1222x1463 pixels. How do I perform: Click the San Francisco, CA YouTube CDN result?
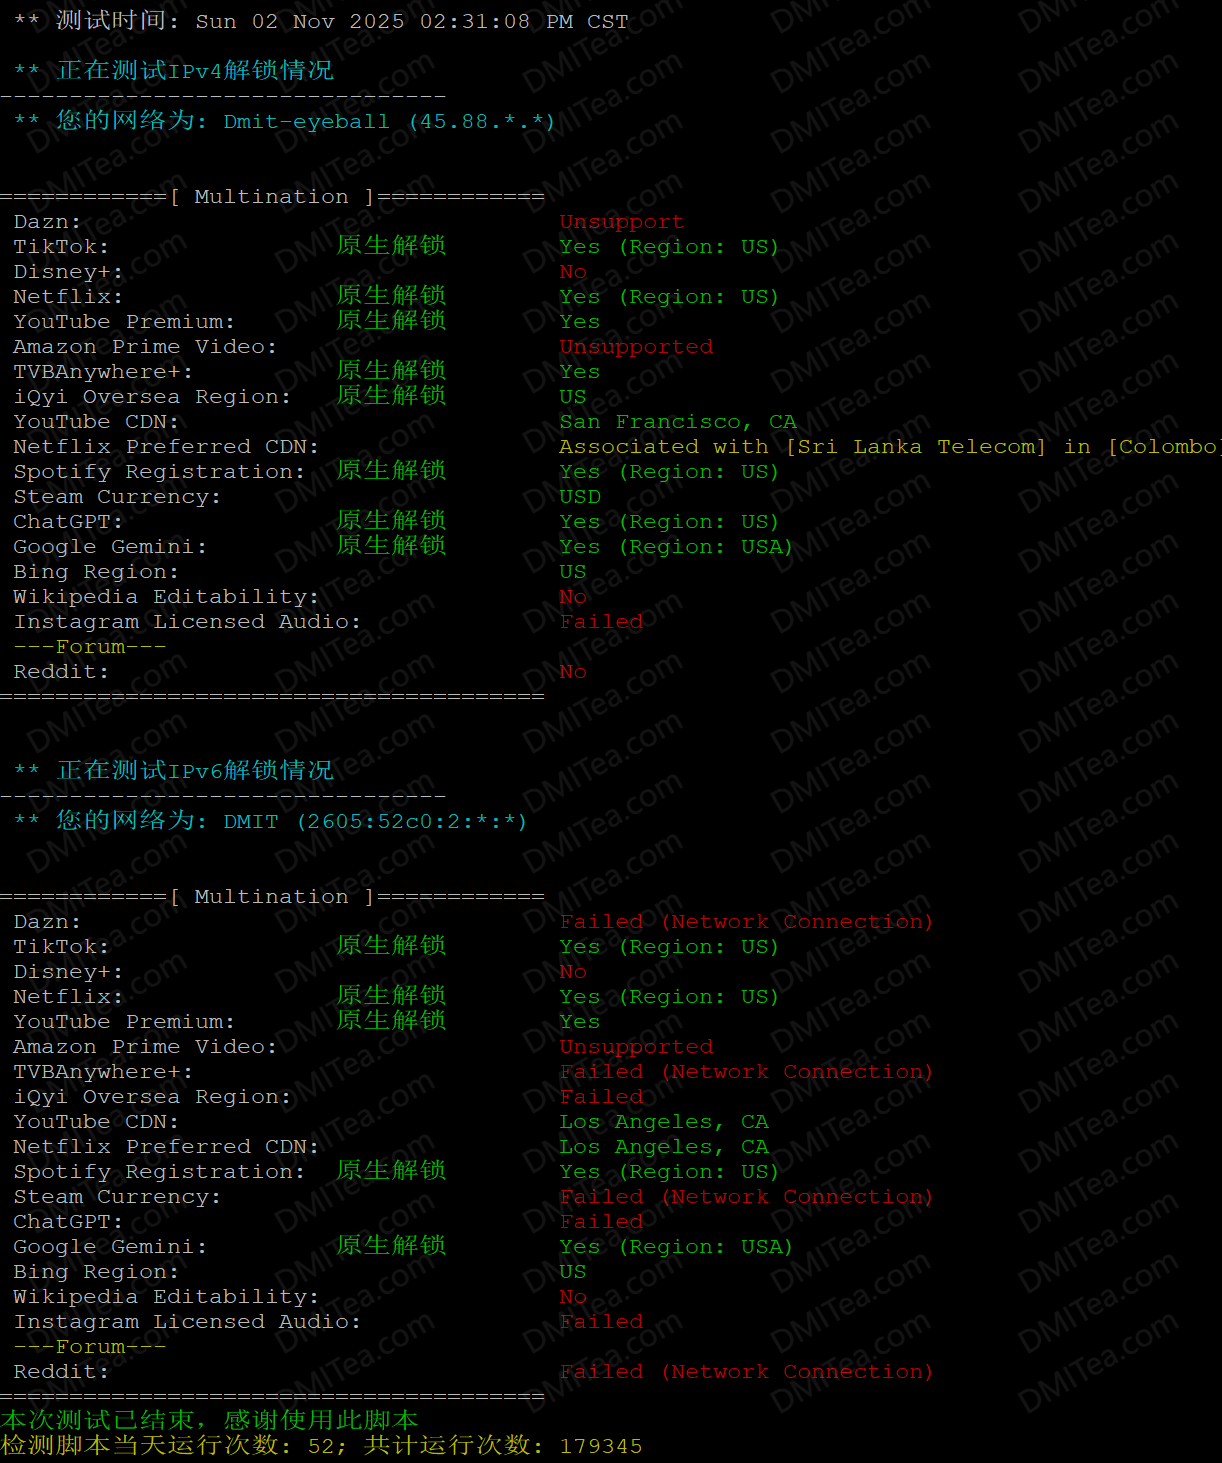point(677,421)
